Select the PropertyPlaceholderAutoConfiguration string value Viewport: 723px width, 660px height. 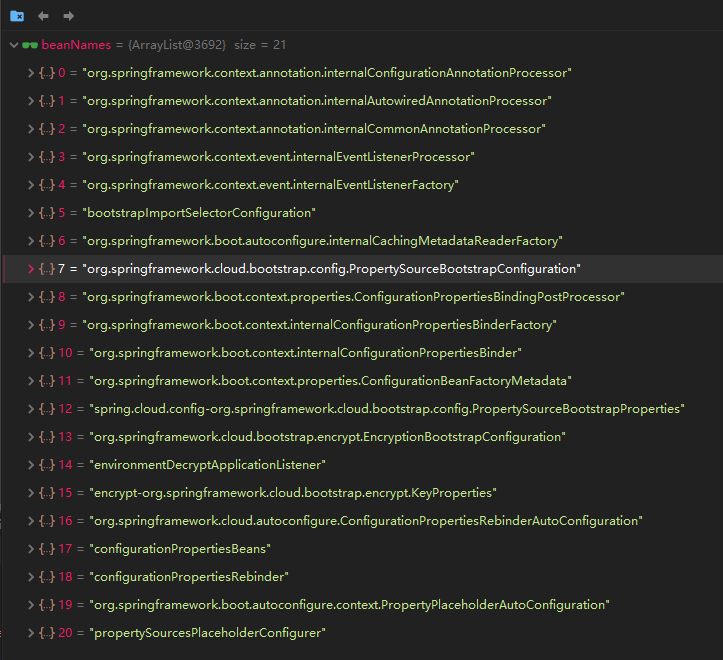pos(350,605)
